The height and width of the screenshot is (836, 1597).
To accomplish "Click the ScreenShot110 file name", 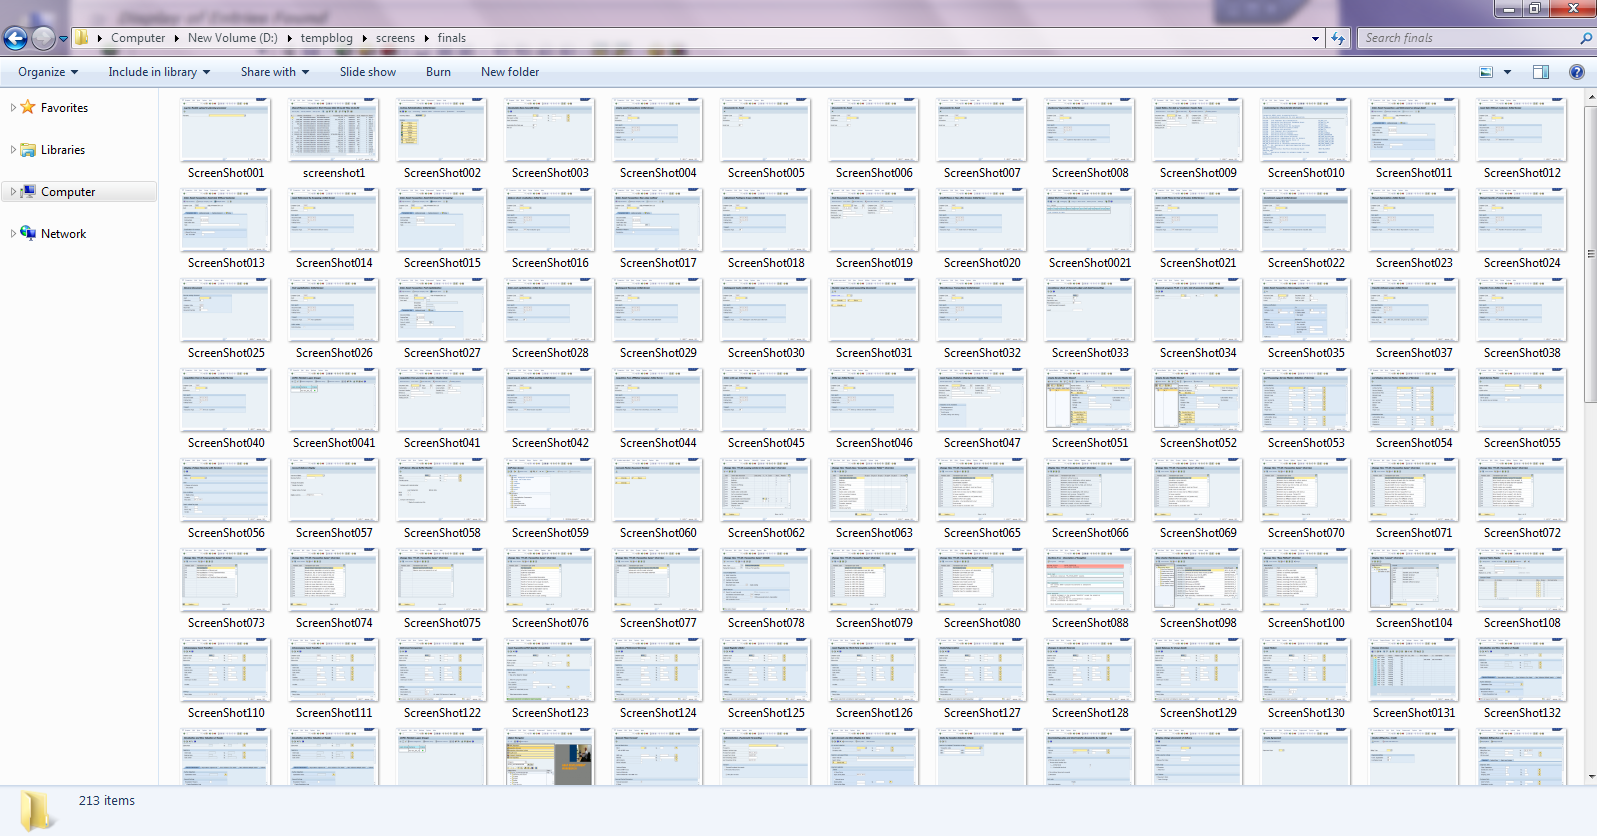I will [226, 713].
